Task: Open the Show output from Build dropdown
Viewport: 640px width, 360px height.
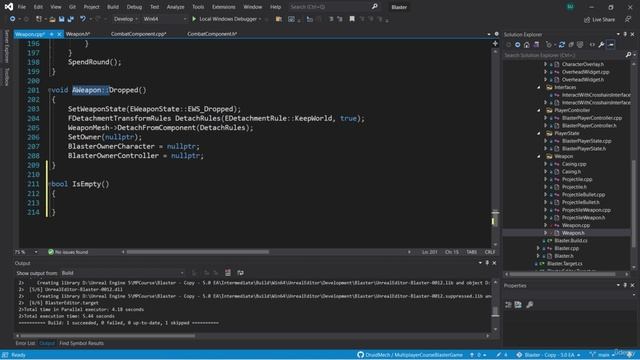Action: point(122,273)
